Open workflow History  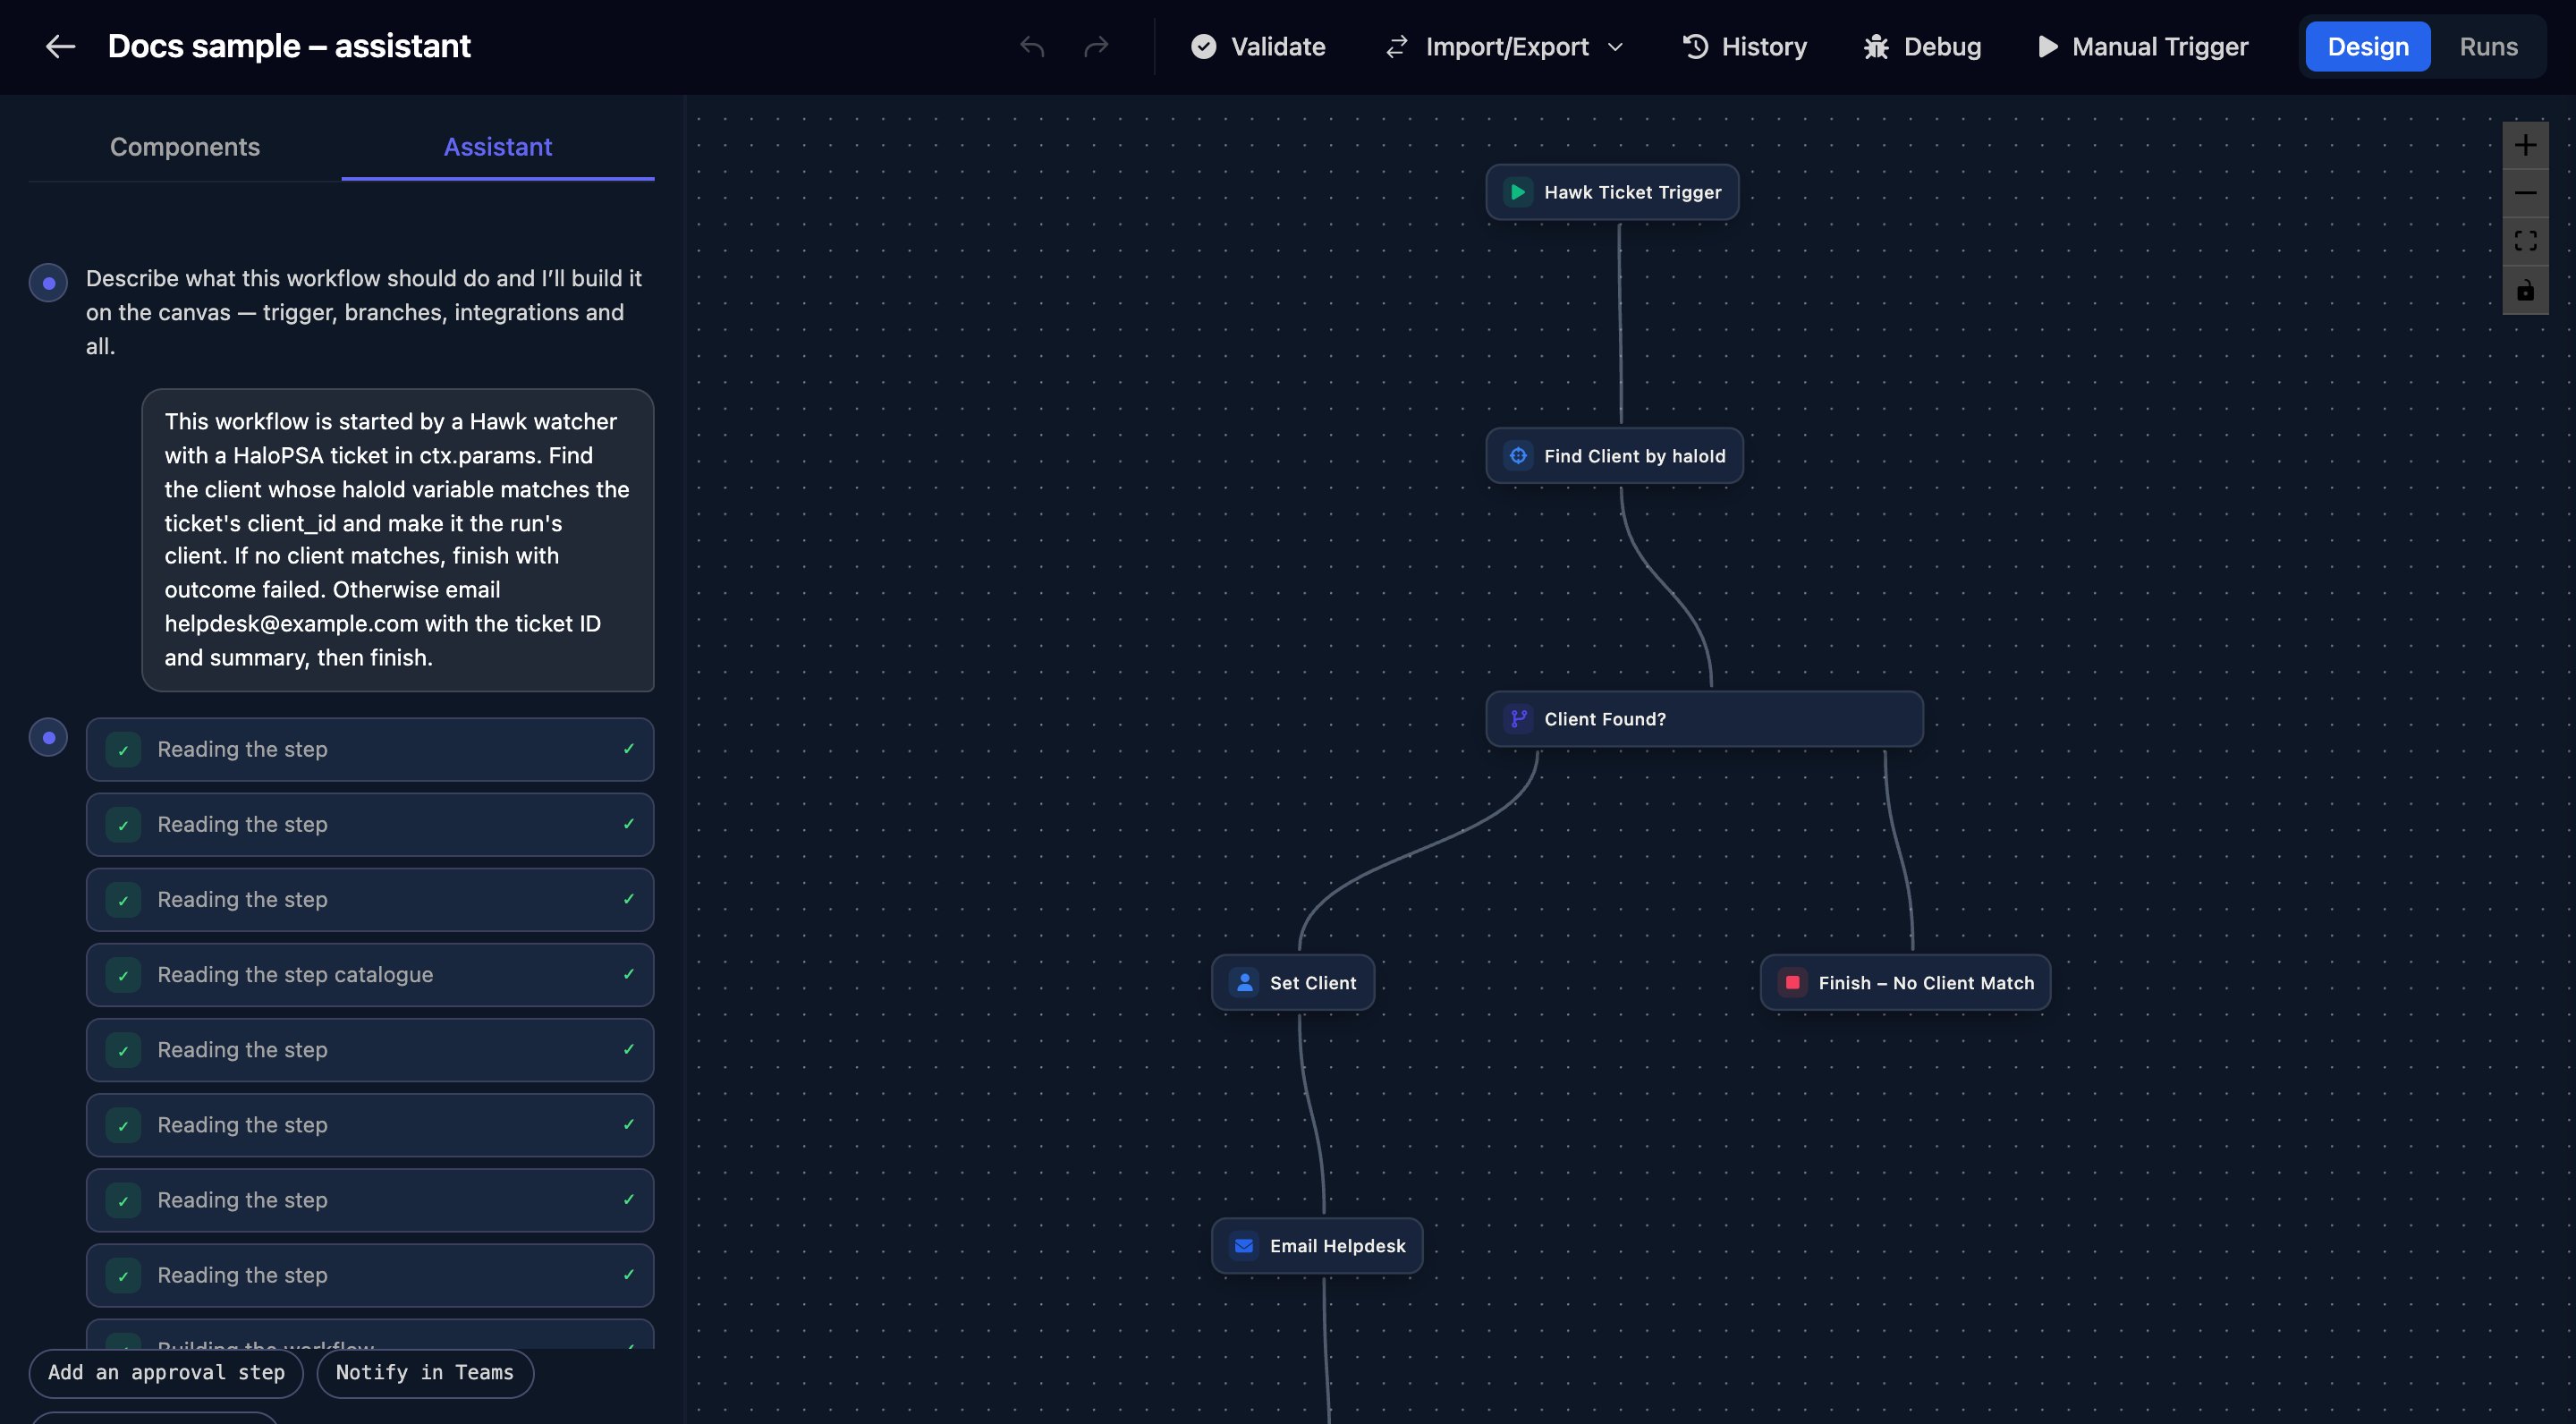click(x=1745, y=46)
